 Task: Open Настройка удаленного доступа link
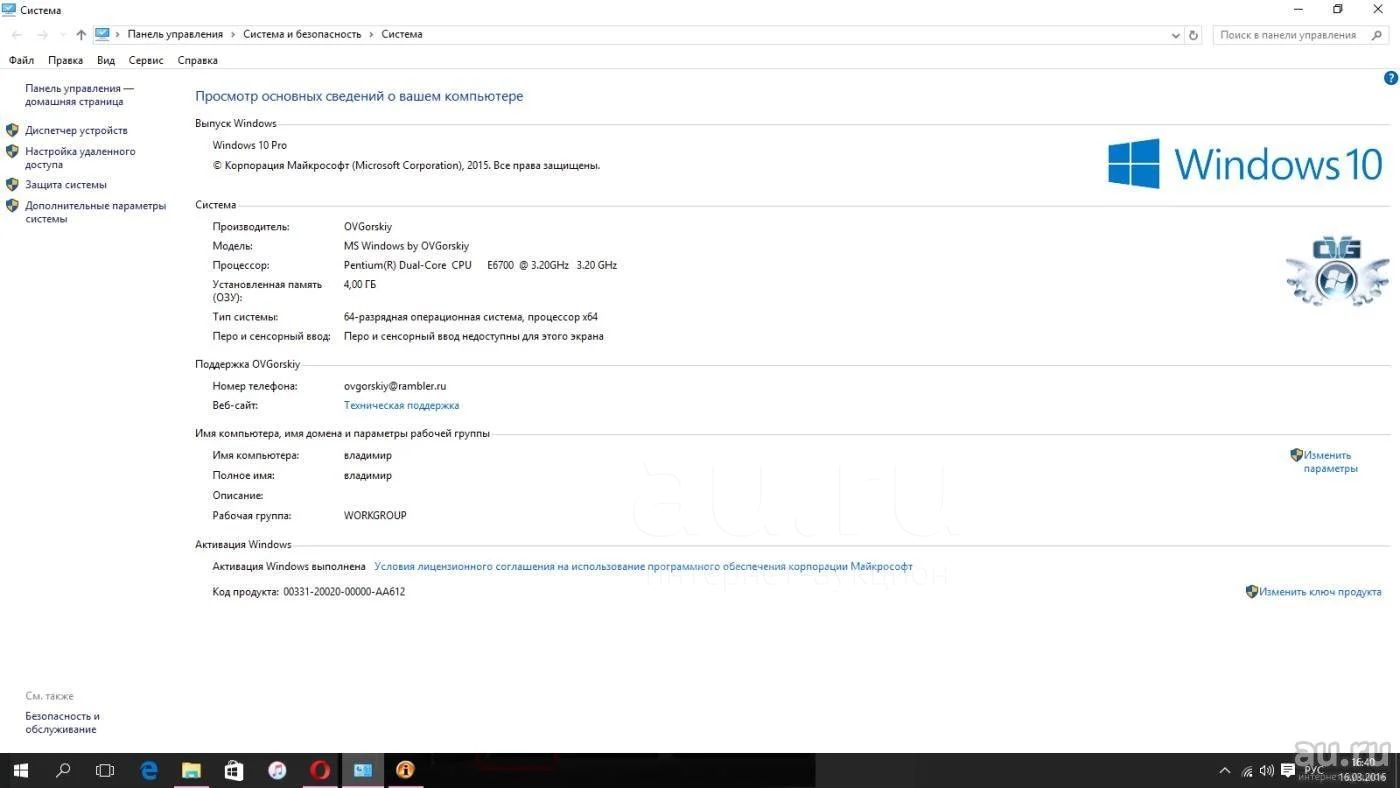(x=80, y=158)
